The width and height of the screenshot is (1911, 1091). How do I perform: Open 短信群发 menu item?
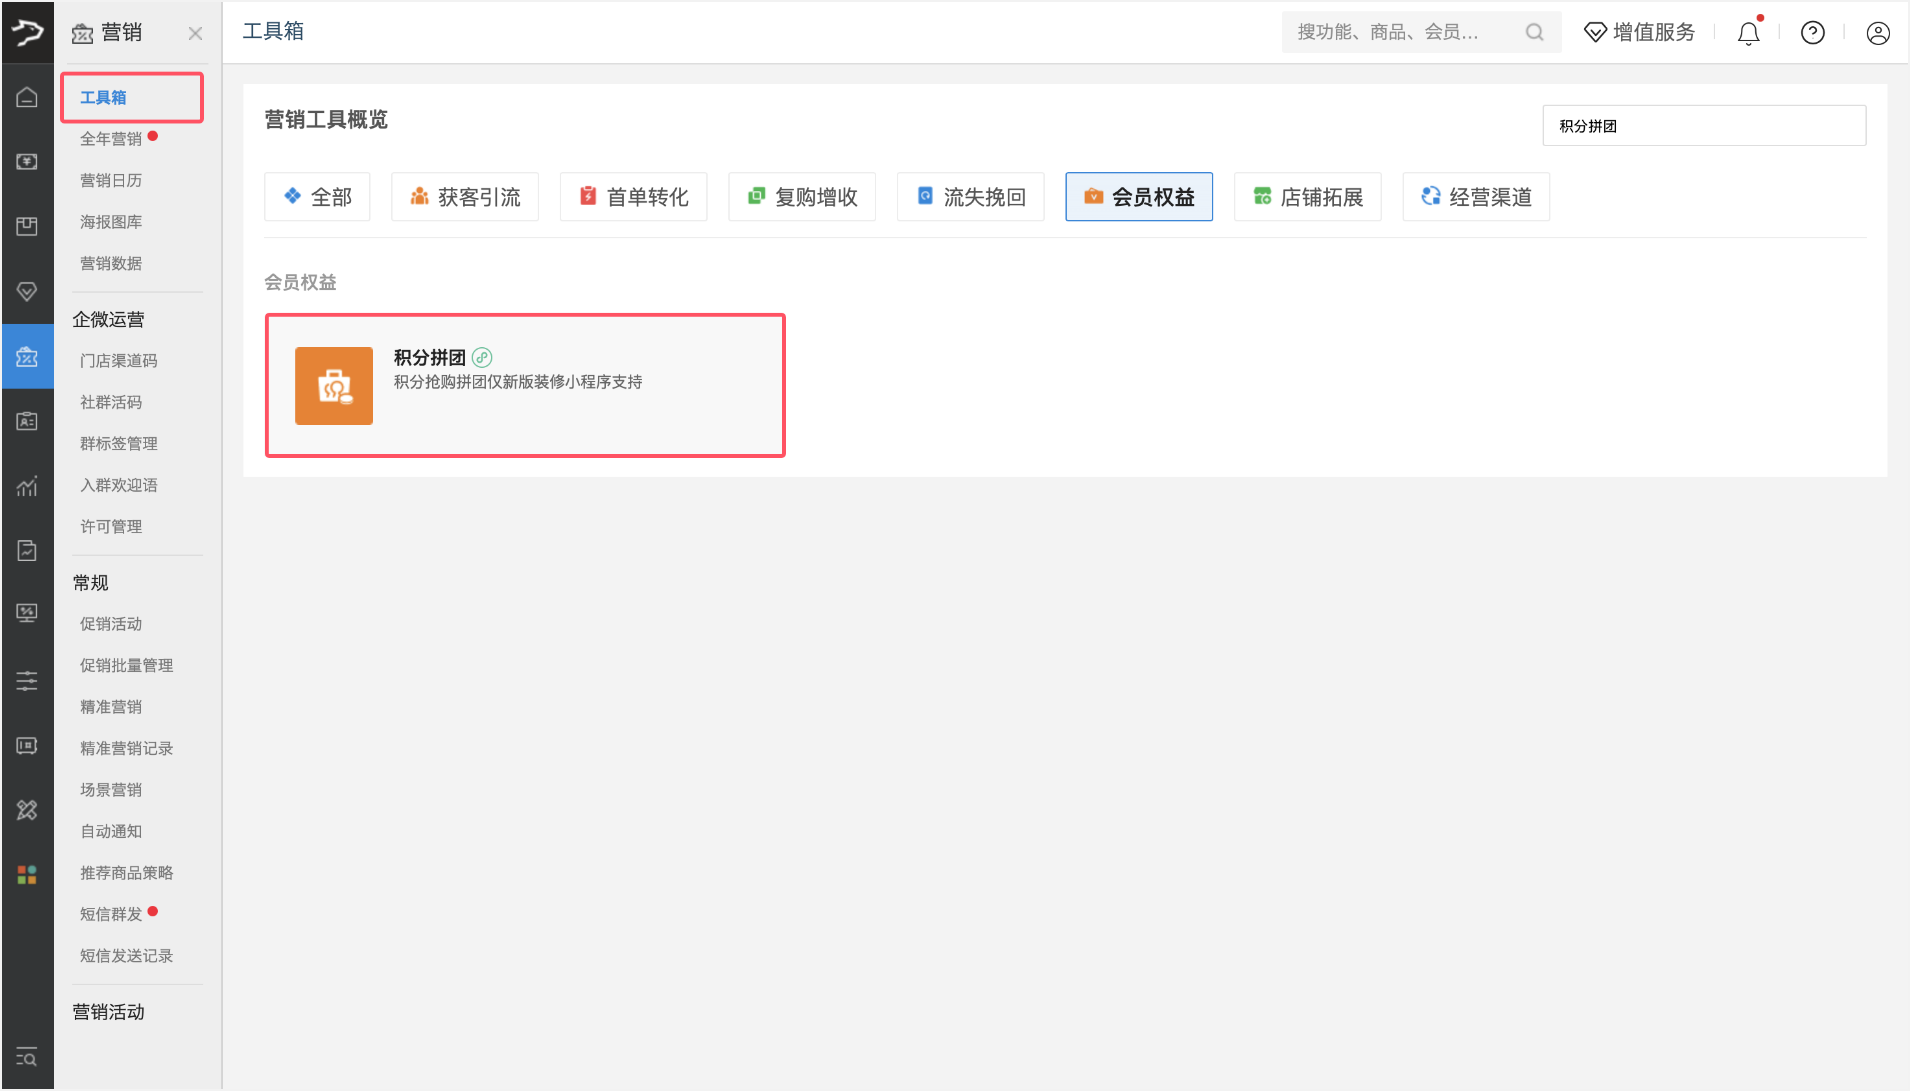111,914
